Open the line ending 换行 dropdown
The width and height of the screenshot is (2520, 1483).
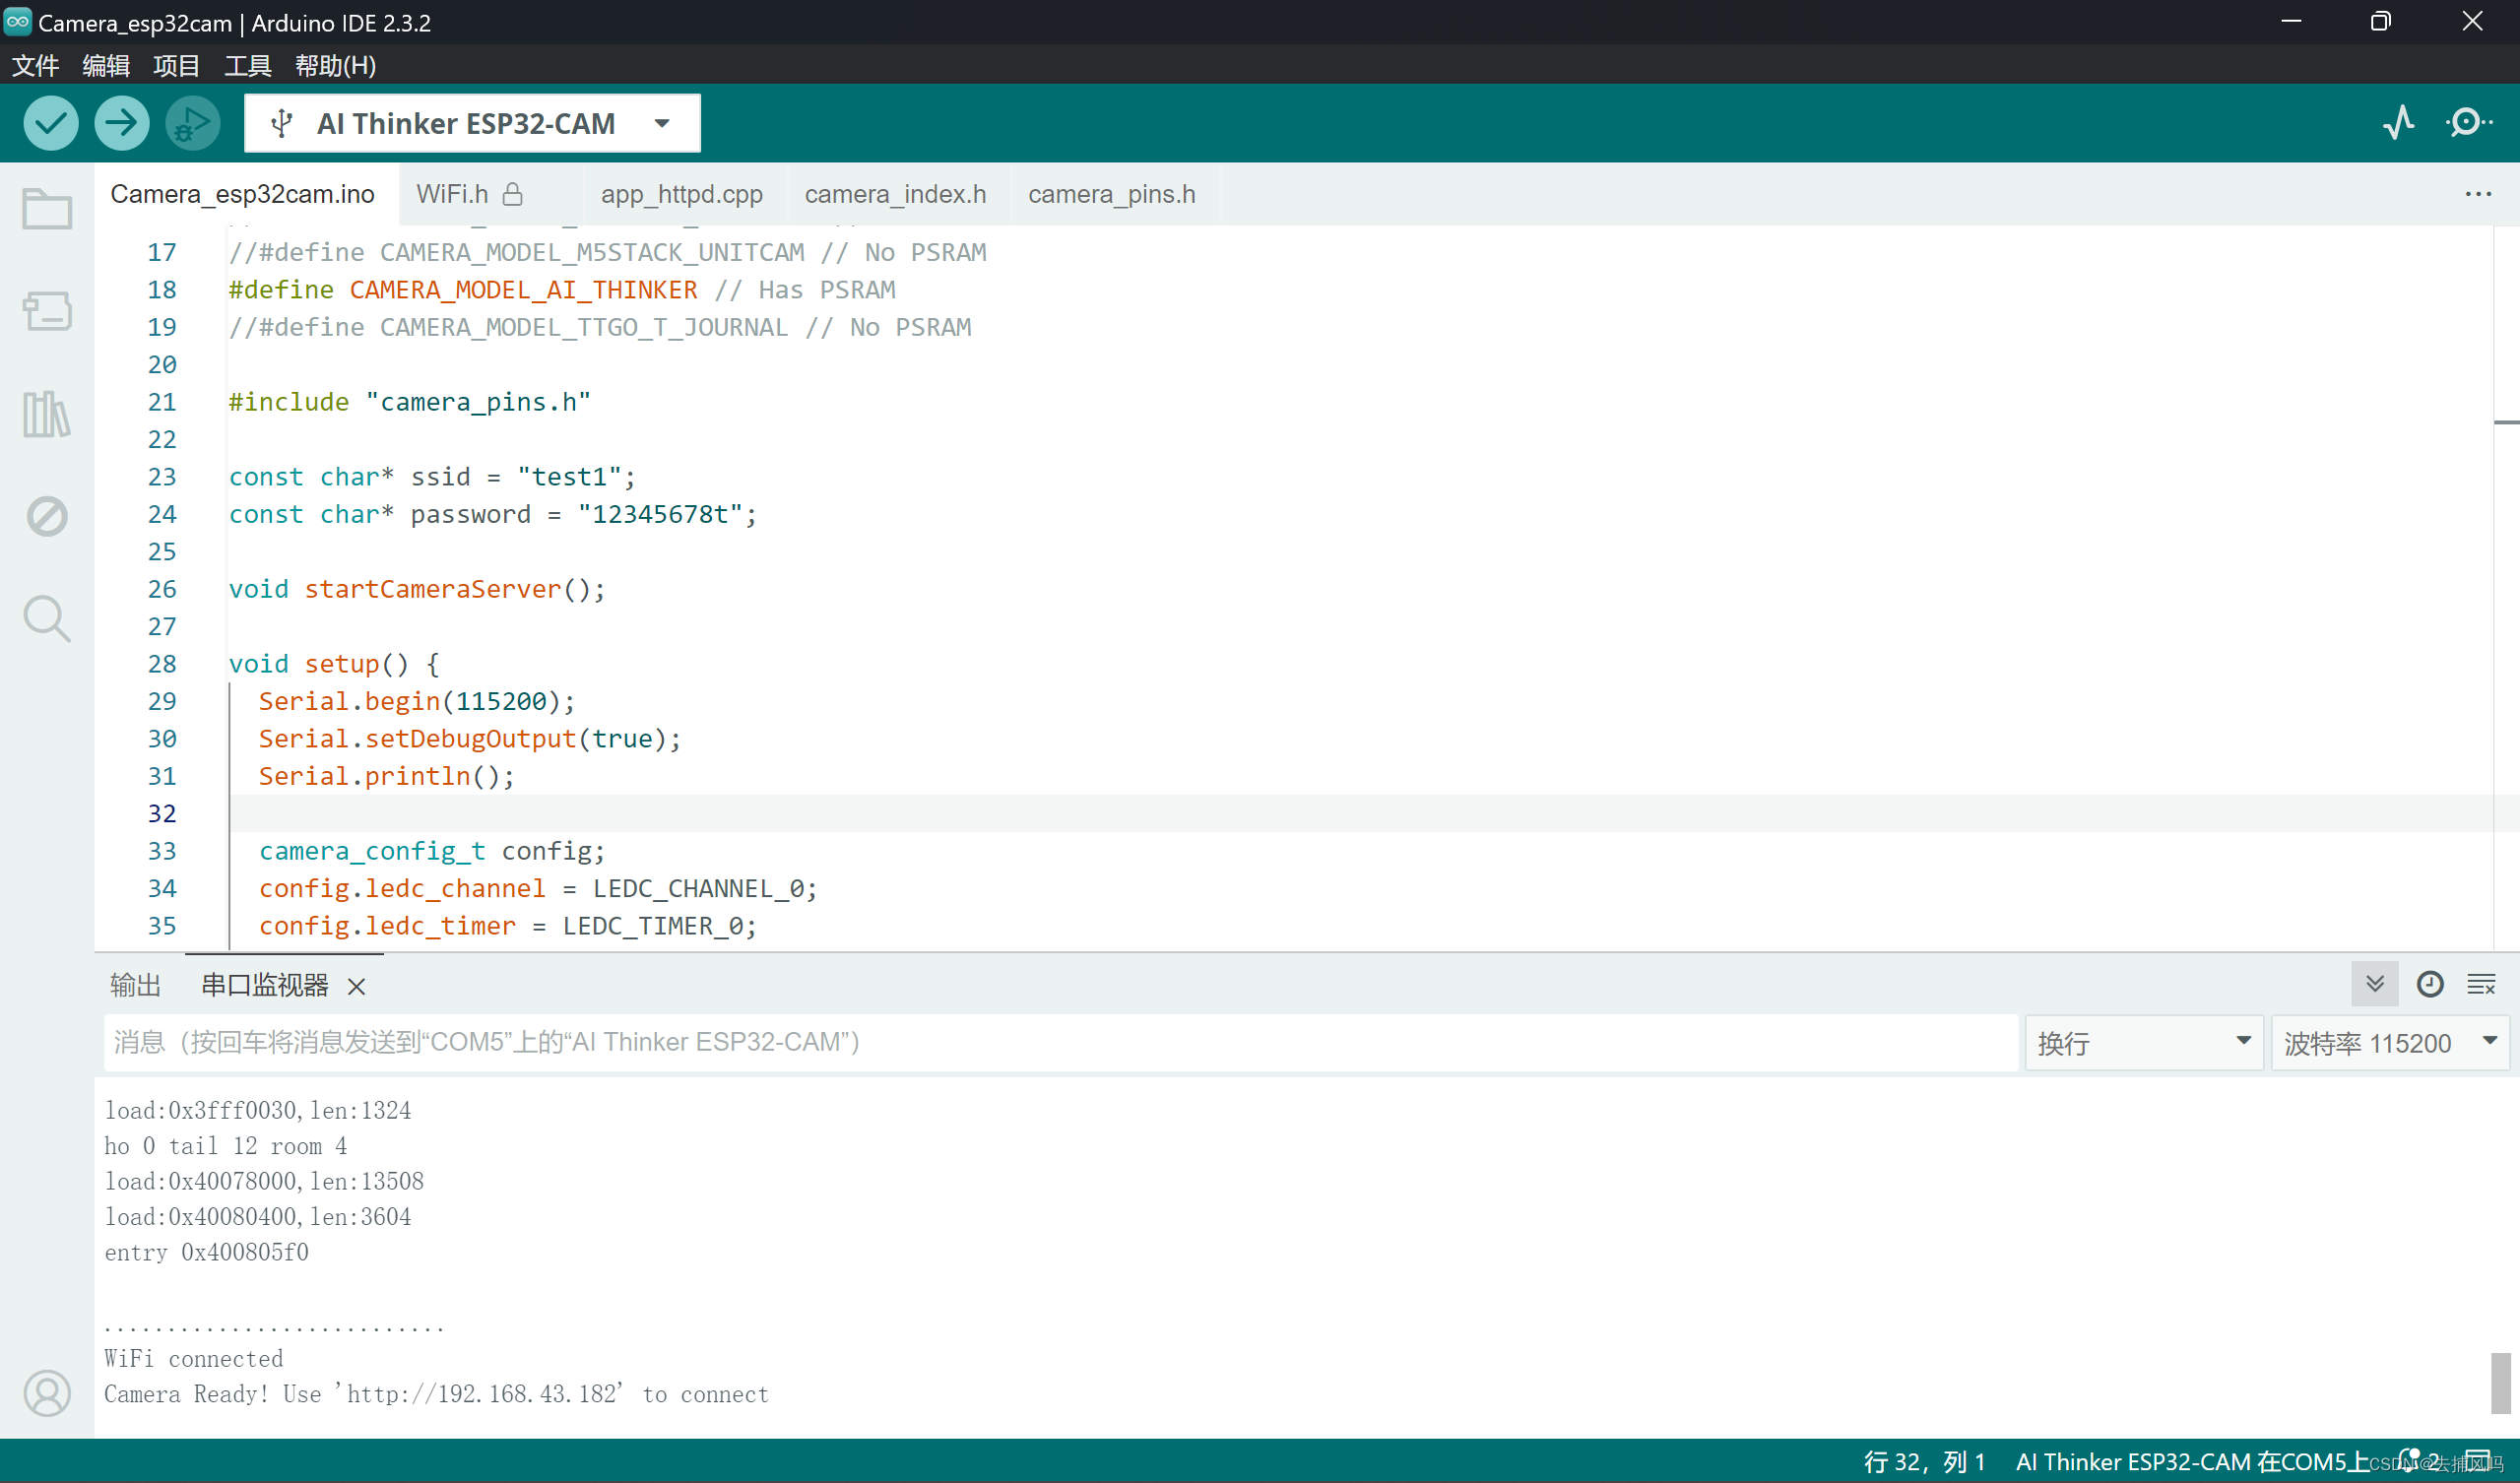[x=2142, y=1043]
